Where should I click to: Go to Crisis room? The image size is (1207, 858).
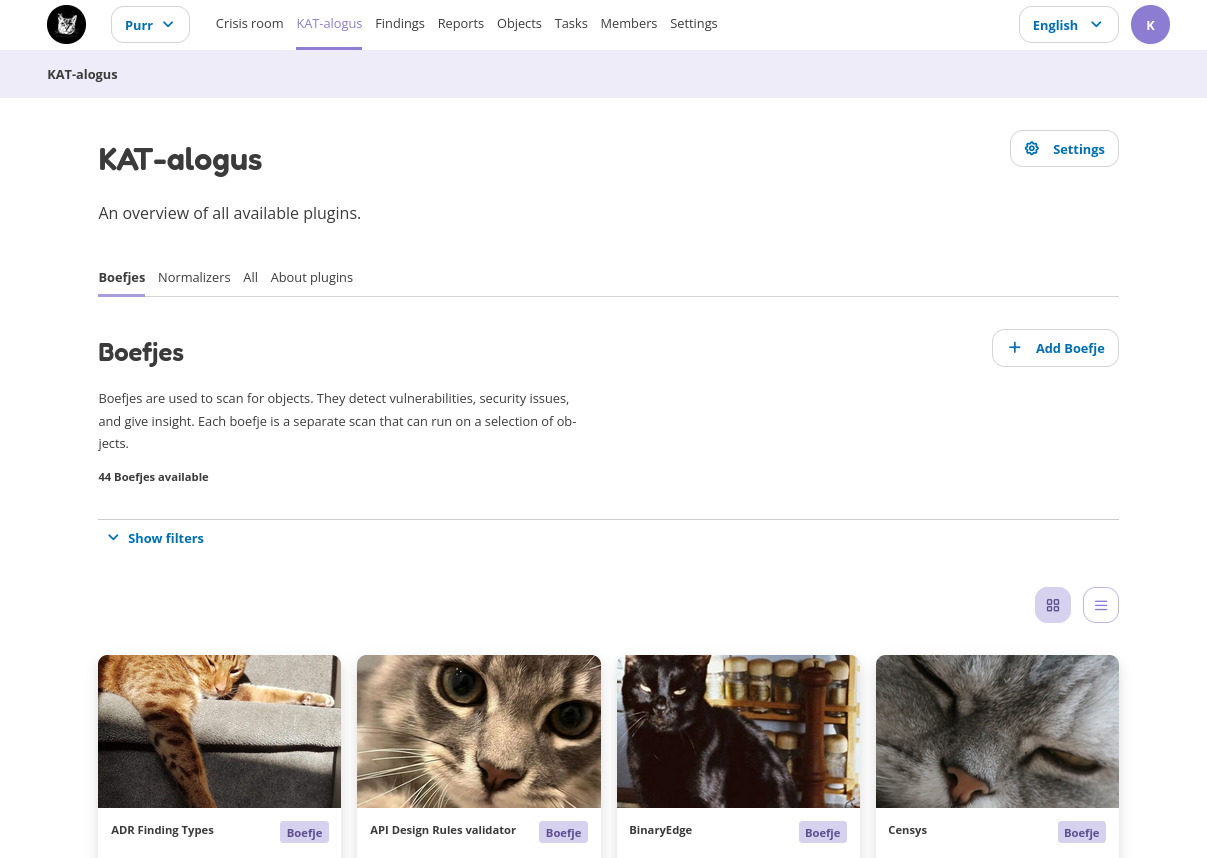(x=249, y=23)
